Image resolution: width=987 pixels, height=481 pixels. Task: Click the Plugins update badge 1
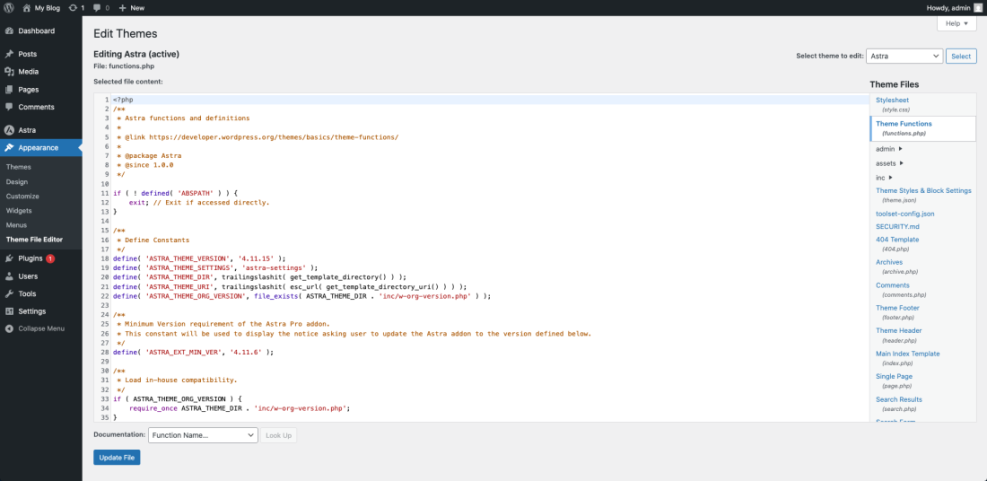pyautogui.click(x=50, y=258)
